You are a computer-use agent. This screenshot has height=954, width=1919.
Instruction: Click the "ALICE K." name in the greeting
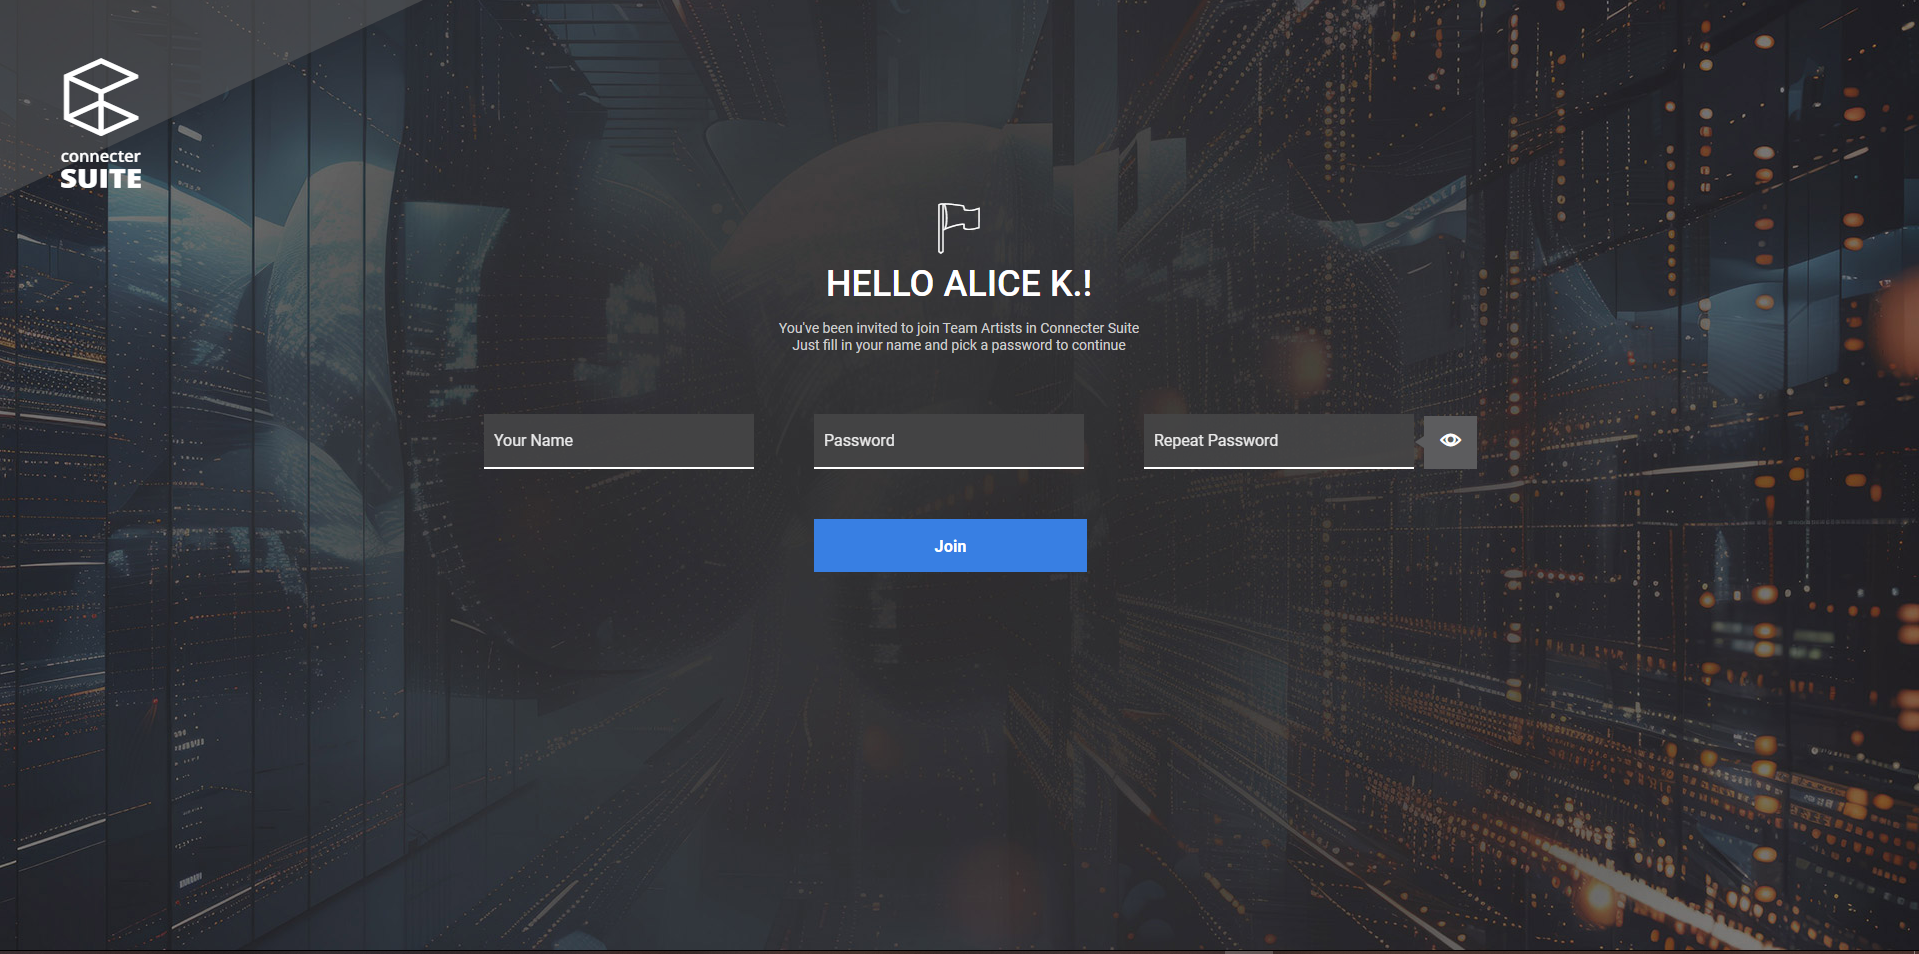tap(1012, 284)
